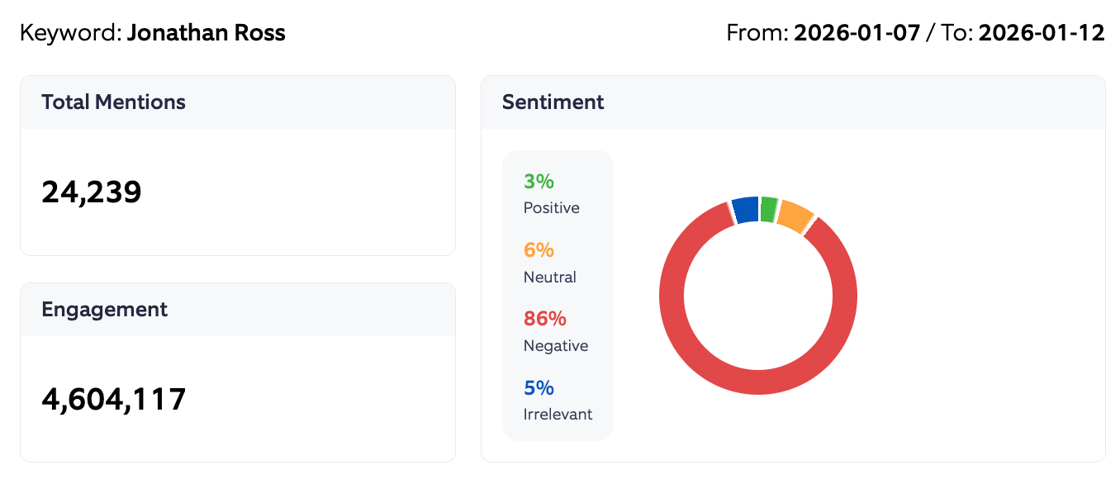Image resolution: width=1120 pixels, height=479 pixels.
Task: Click the 24,239 mentions value
Action: point(91,192)
